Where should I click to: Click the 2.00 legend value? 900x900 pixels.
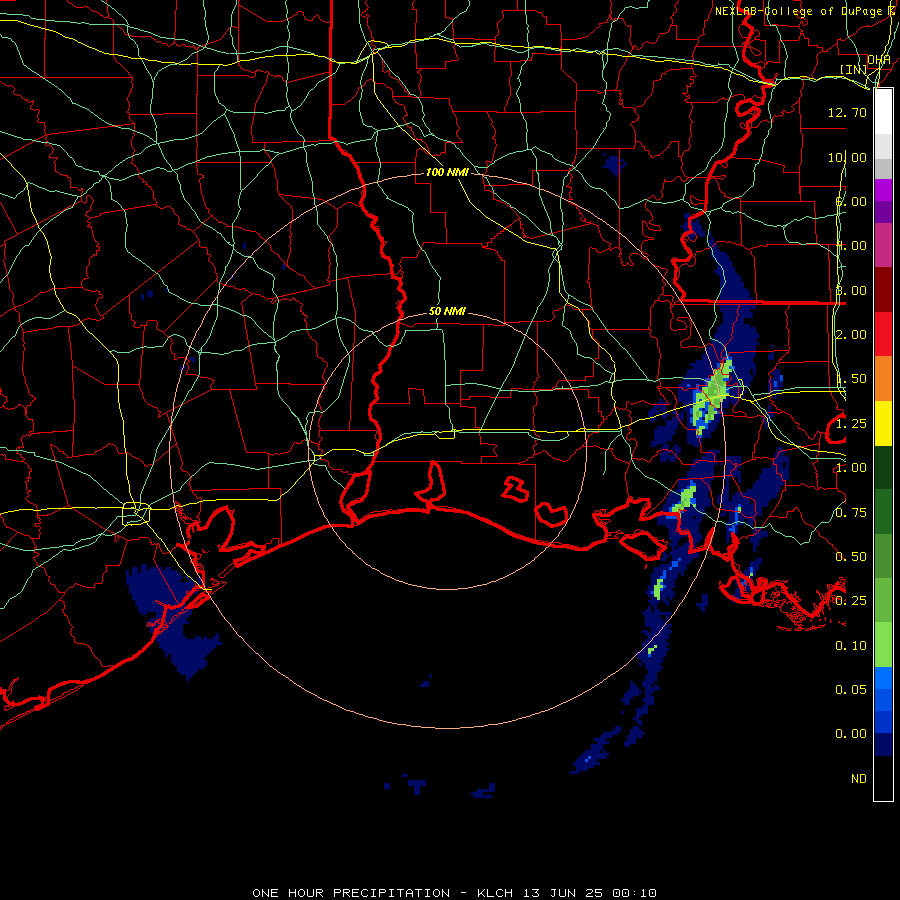[x=851, y=334]
